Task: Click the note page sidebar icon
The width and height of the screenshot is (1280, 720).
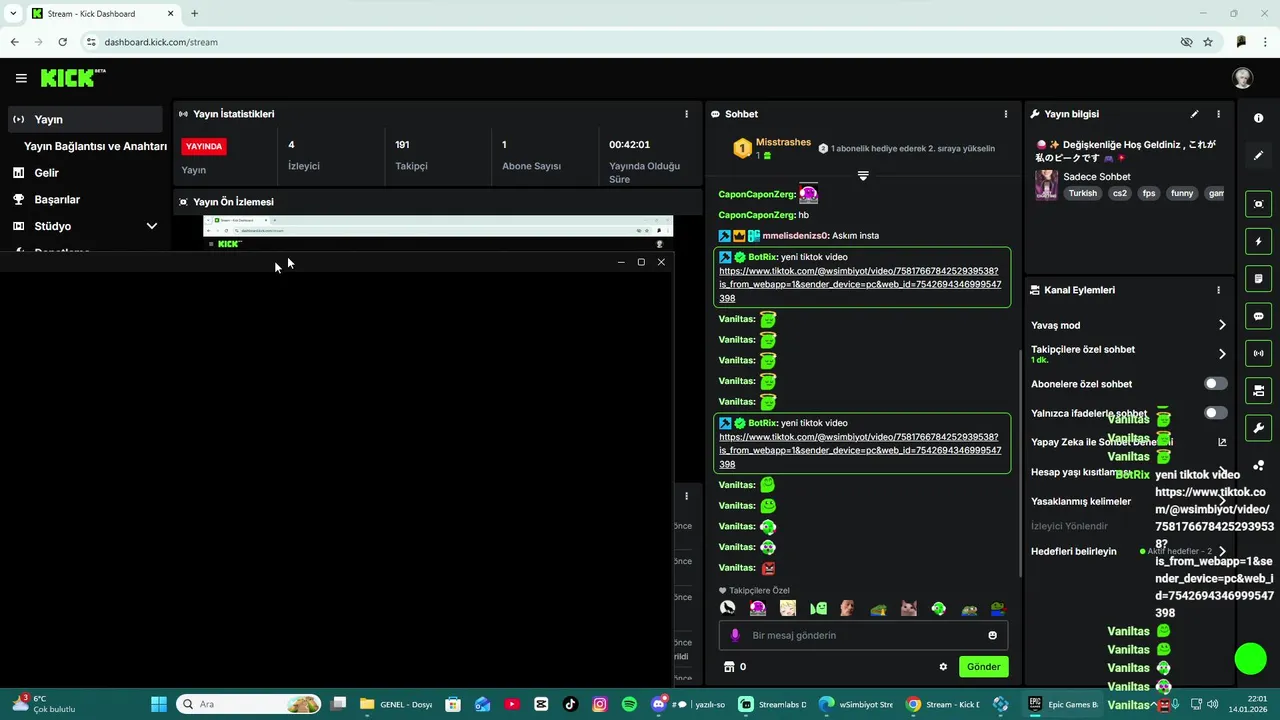Action: click(1258, 278)
